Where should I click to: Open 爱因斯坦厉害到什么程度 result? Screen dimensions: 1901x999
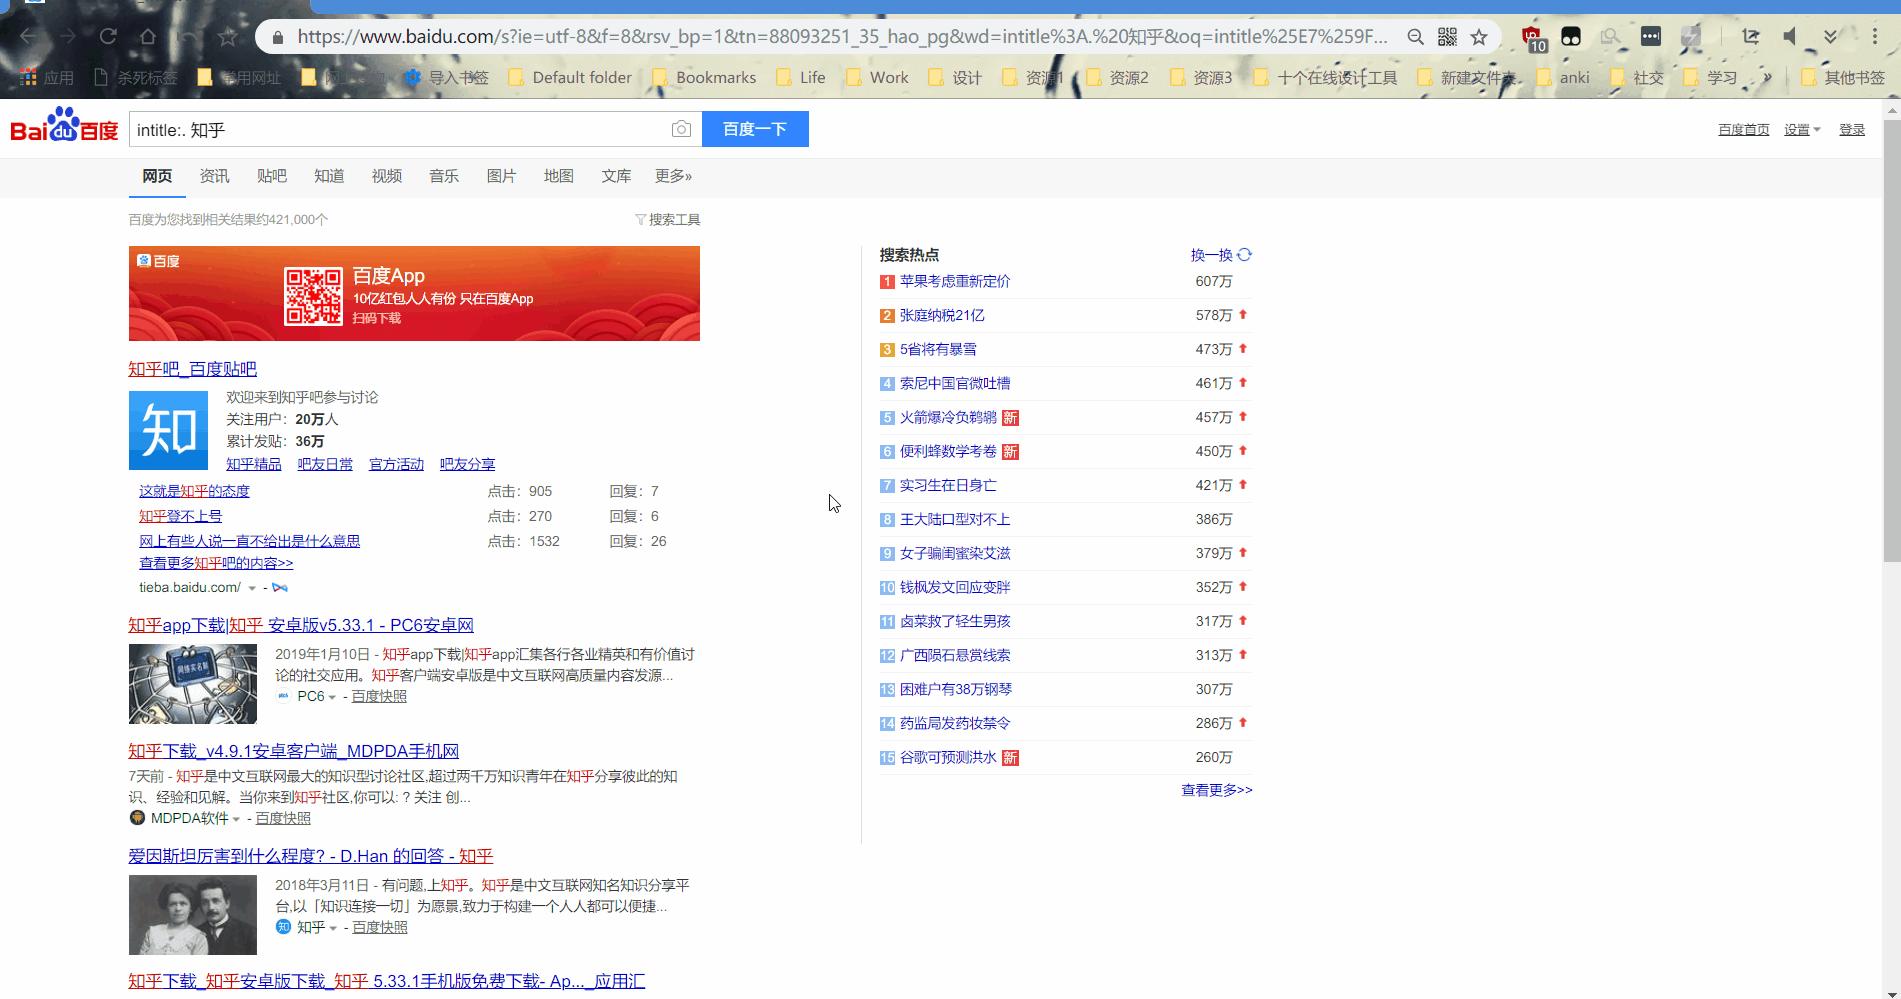[x=310, y=856]
